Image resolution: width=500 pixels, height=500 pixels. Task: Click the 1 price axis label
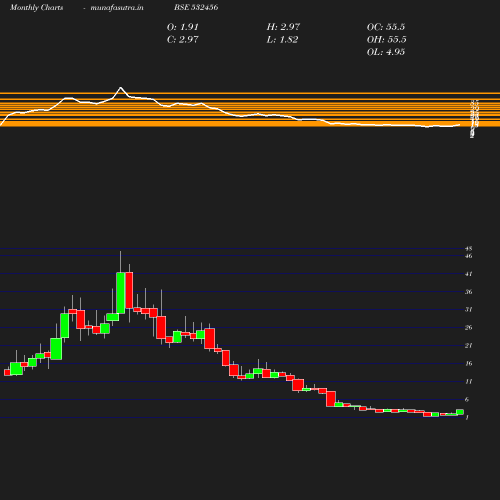pyautogui.click(x=467, y=417)
